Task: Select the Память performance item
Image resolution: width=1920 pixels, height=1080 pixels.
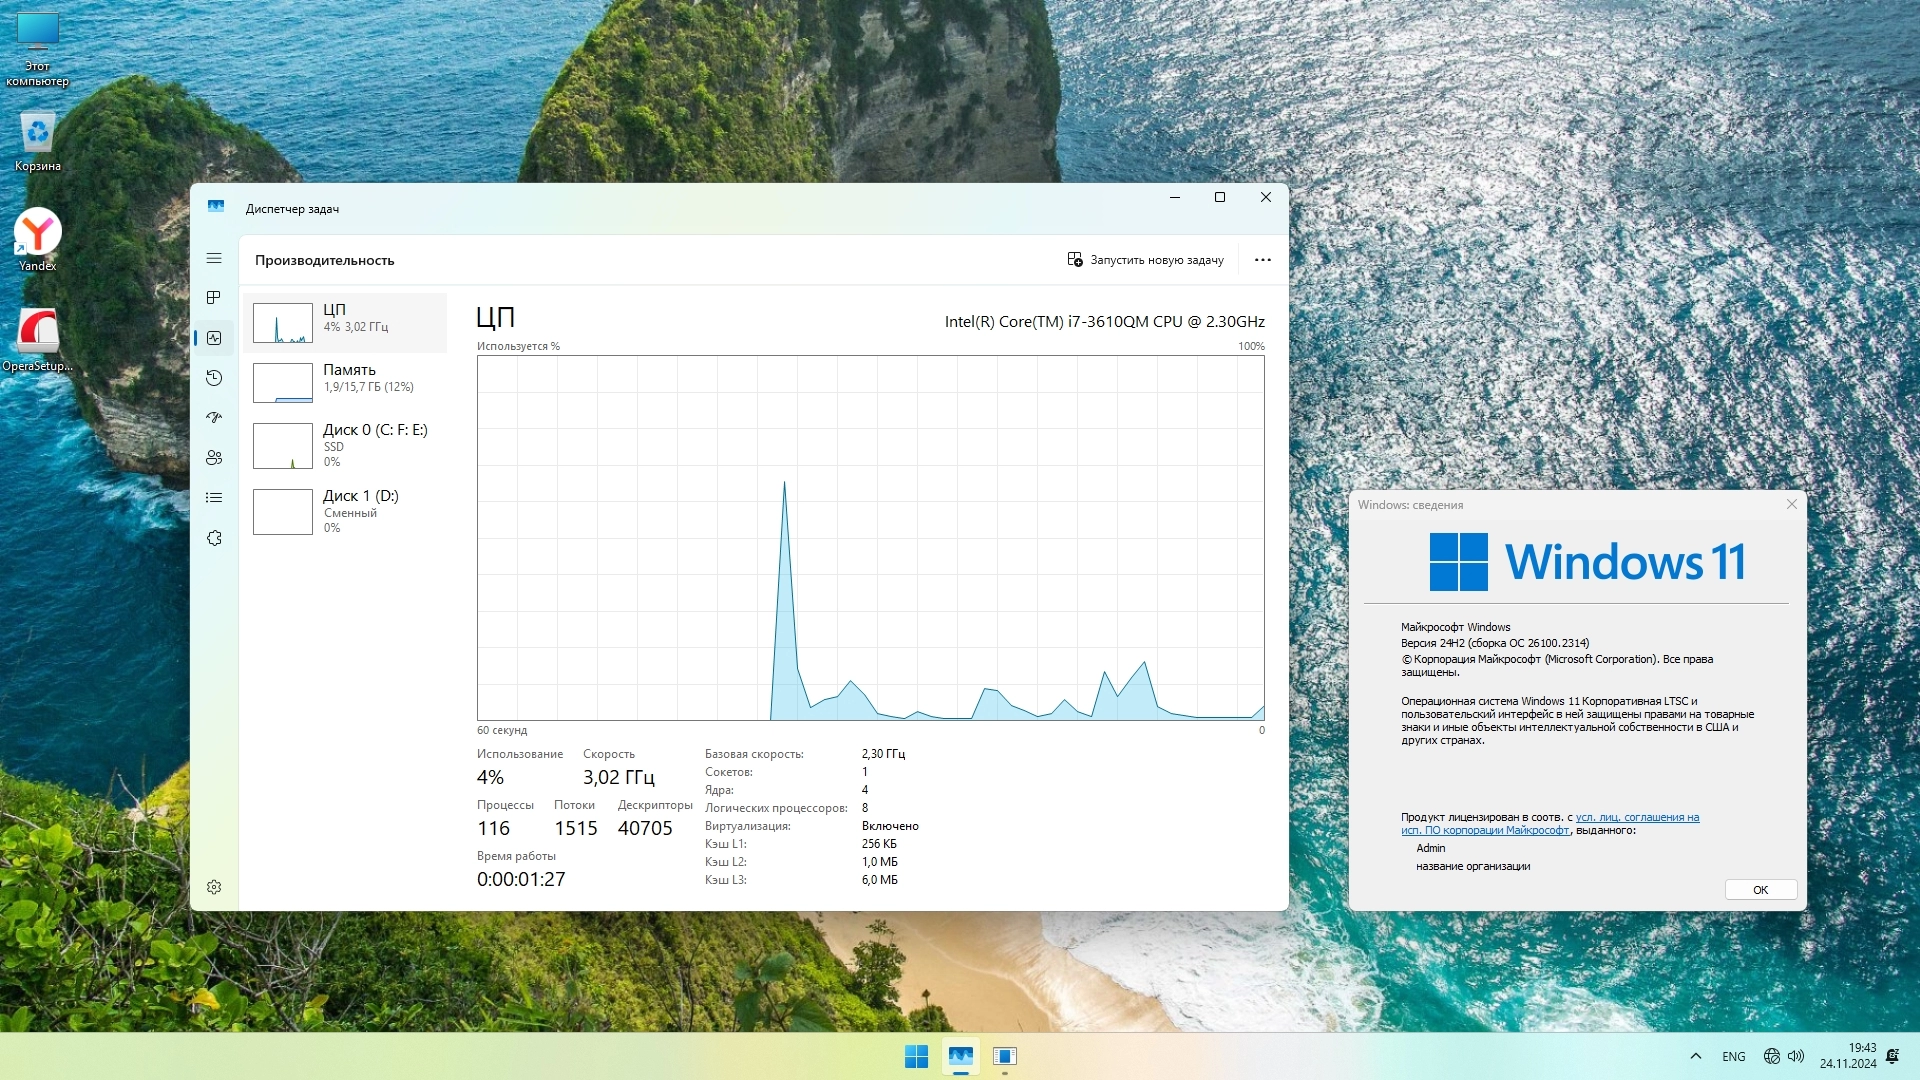Action: pyautogui.click(x=345, y=382)
